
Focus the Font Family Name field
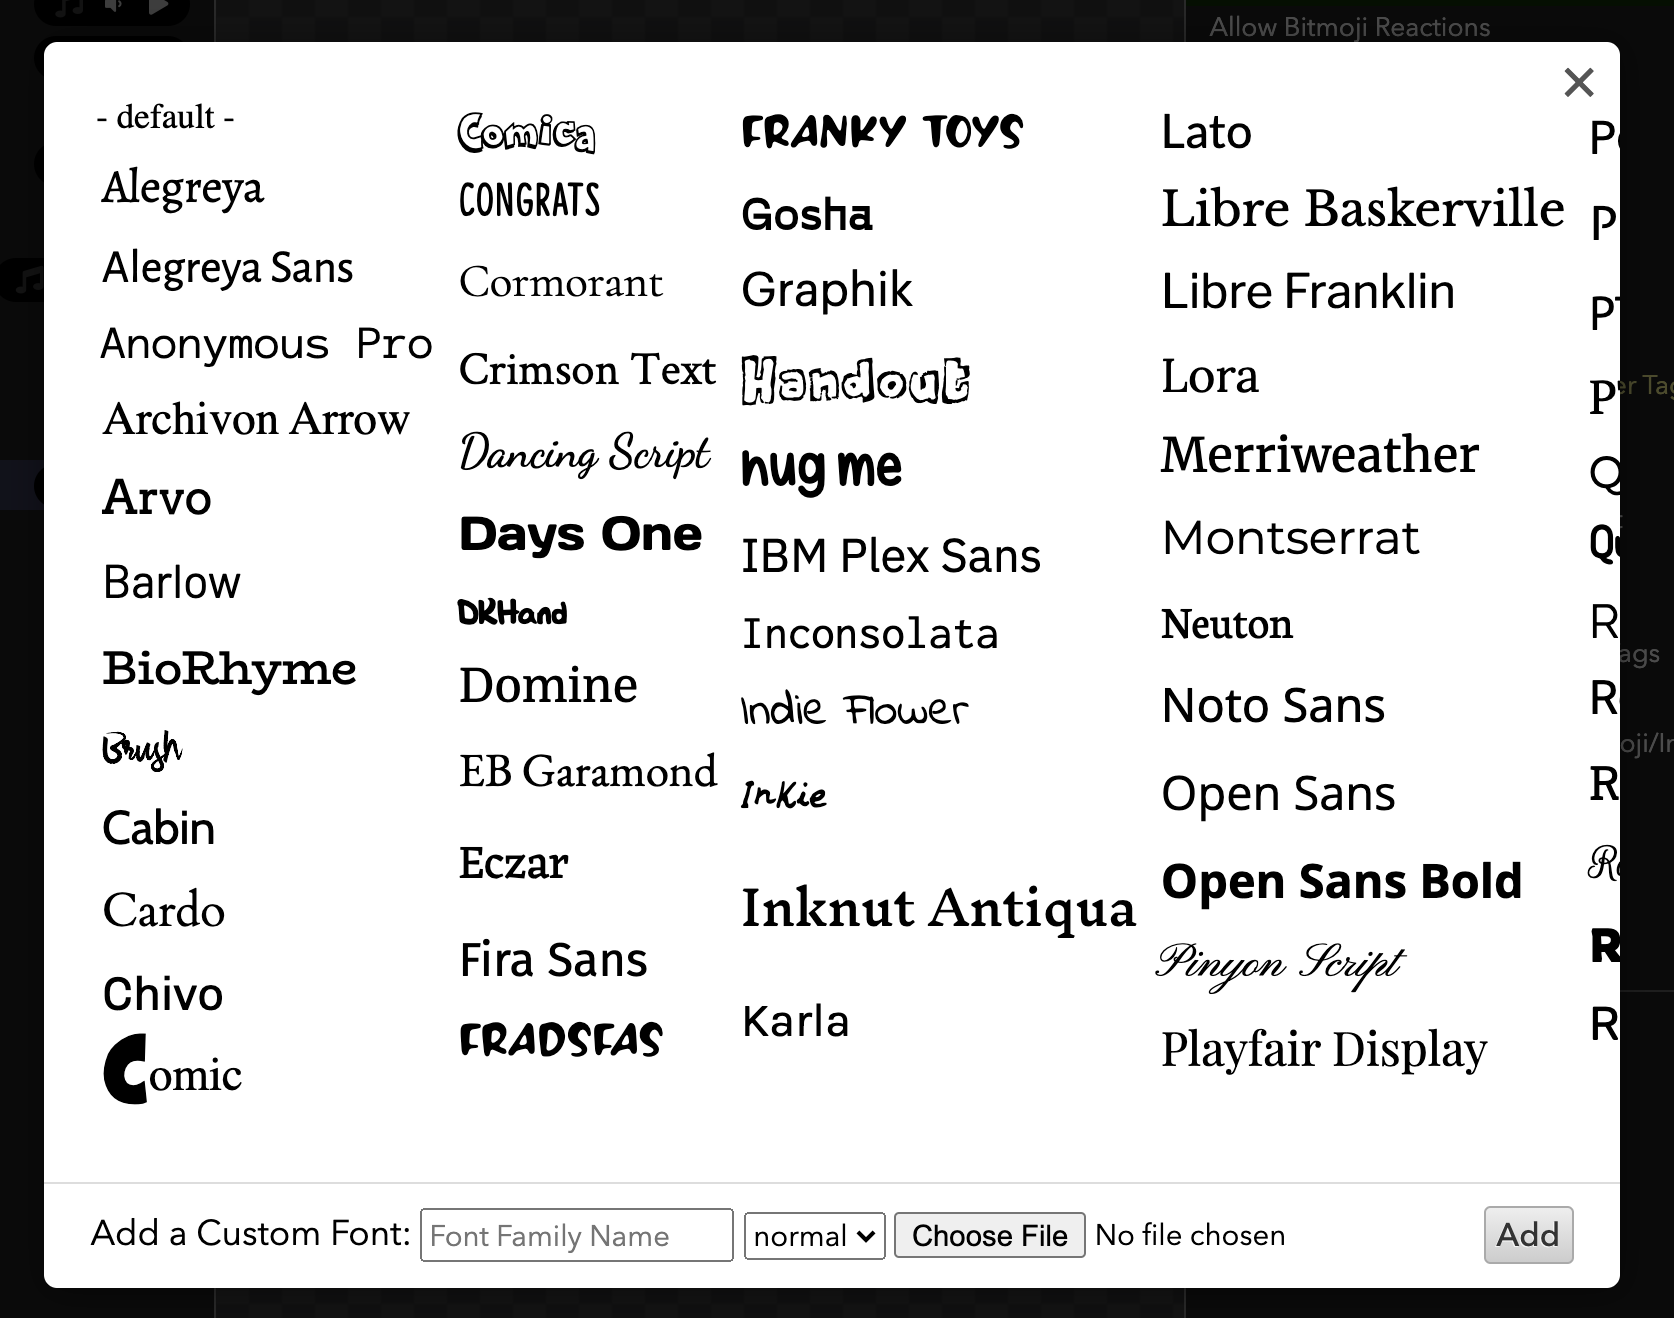[x=577, y=1236]
